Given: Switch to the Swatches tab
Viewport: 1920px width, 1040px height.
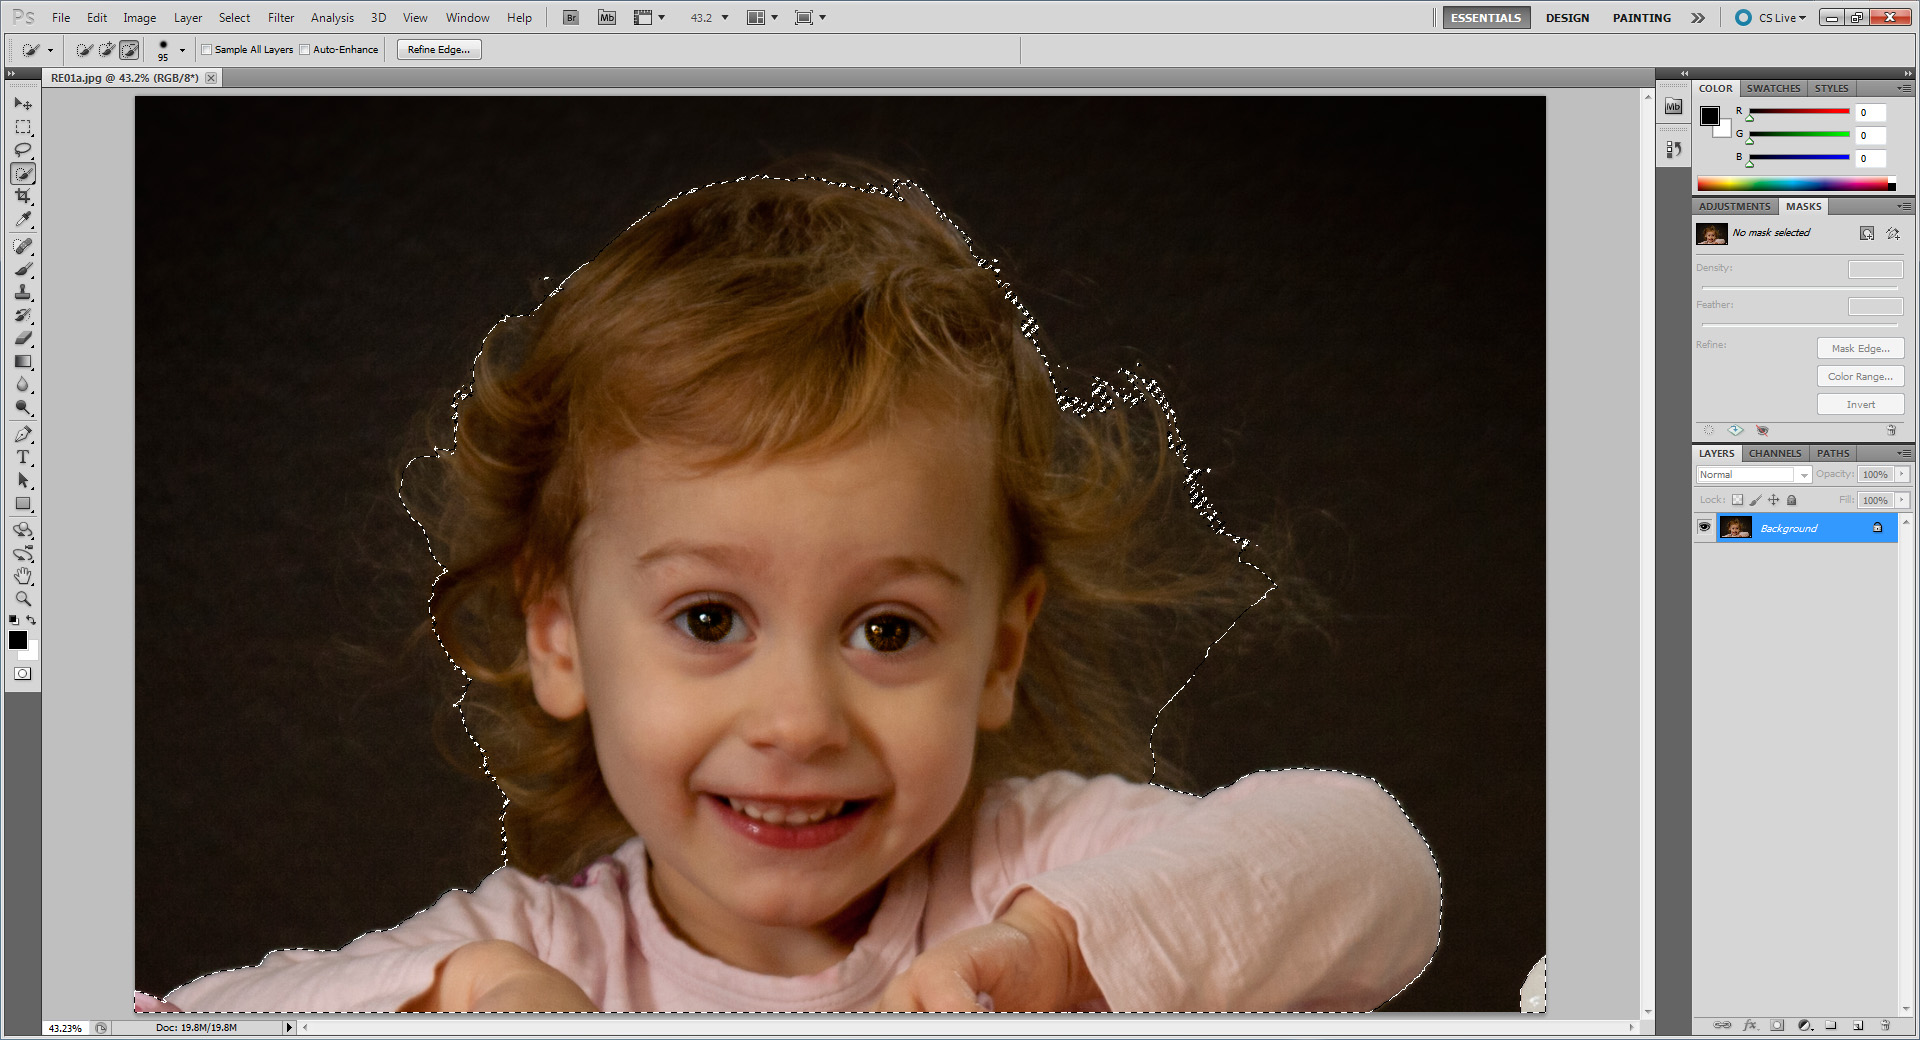Looking at the screenshot, I should [1773, 88].
